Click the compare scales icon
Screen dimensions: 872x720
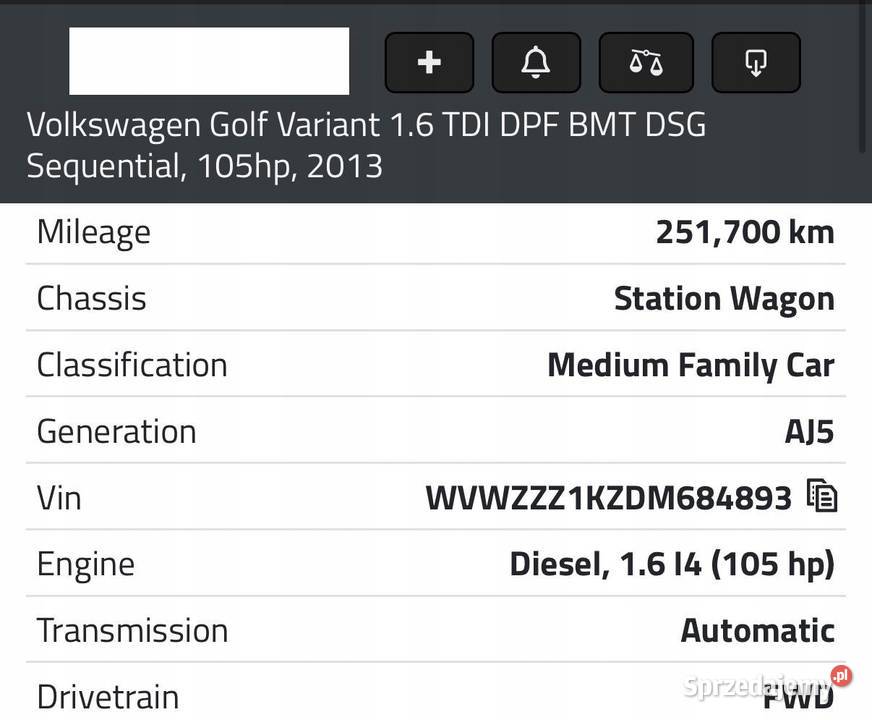click(646, 62)
